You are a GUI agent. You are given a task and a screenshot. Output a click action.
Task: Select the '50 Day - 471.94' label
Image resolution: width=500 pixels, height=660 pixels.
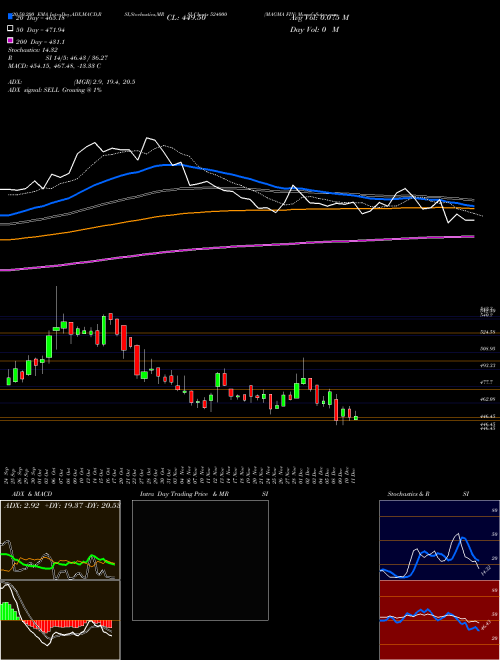[40, 30]
